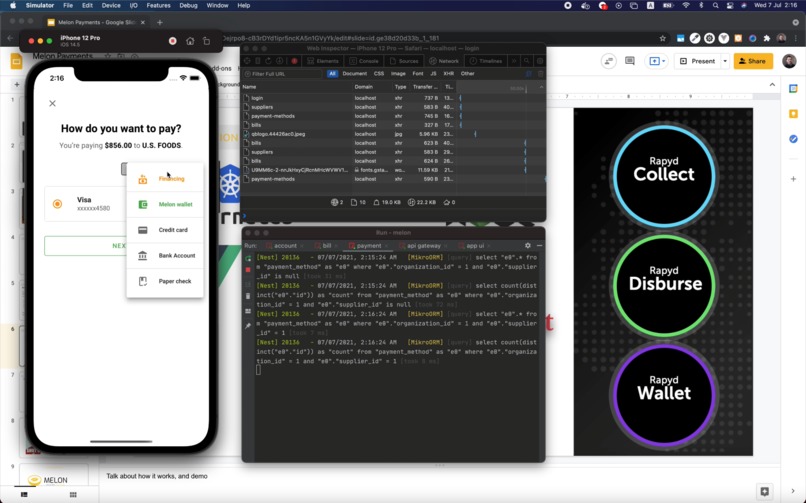This screenshot has width=806, height=503.
Task: Switch to the app ui run tab
Action: click(x=474, y=246)
